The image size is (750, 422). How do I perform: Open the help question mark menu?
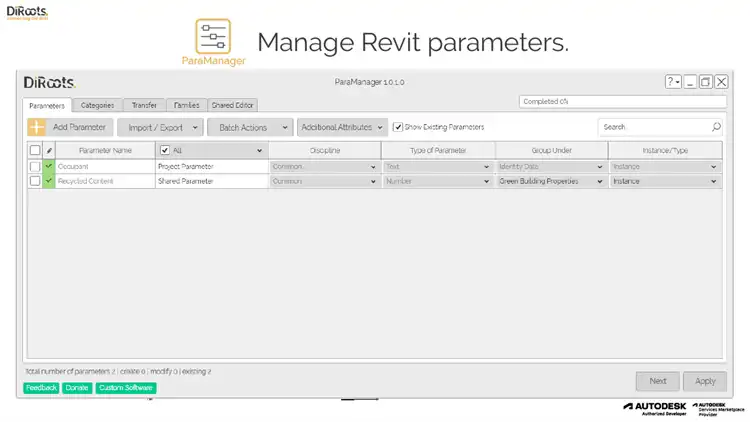673,82
